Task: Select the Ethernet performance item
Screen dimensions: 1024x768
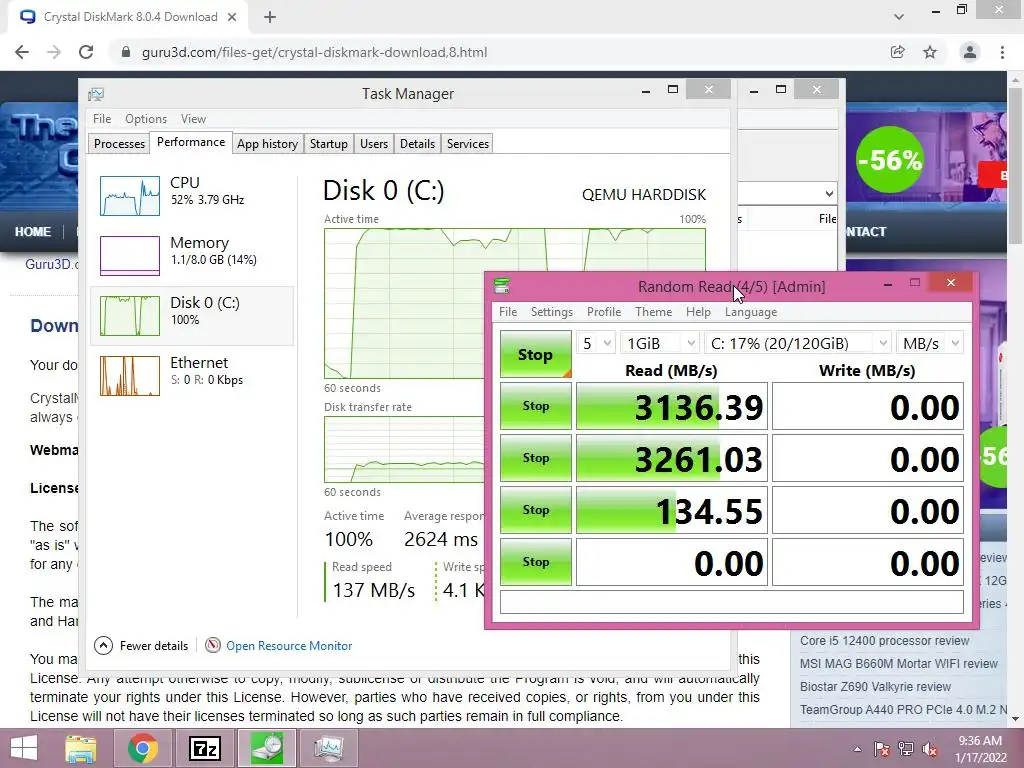Action: pyautogui.click(x=191, y=376)
